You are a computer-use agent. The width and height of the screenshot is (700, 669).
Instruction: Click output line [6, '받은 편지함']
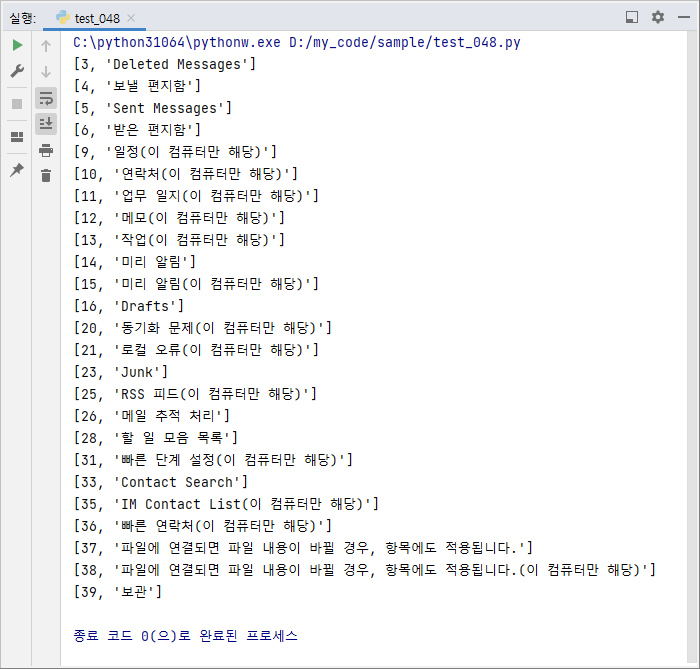[x=137, y=130]
